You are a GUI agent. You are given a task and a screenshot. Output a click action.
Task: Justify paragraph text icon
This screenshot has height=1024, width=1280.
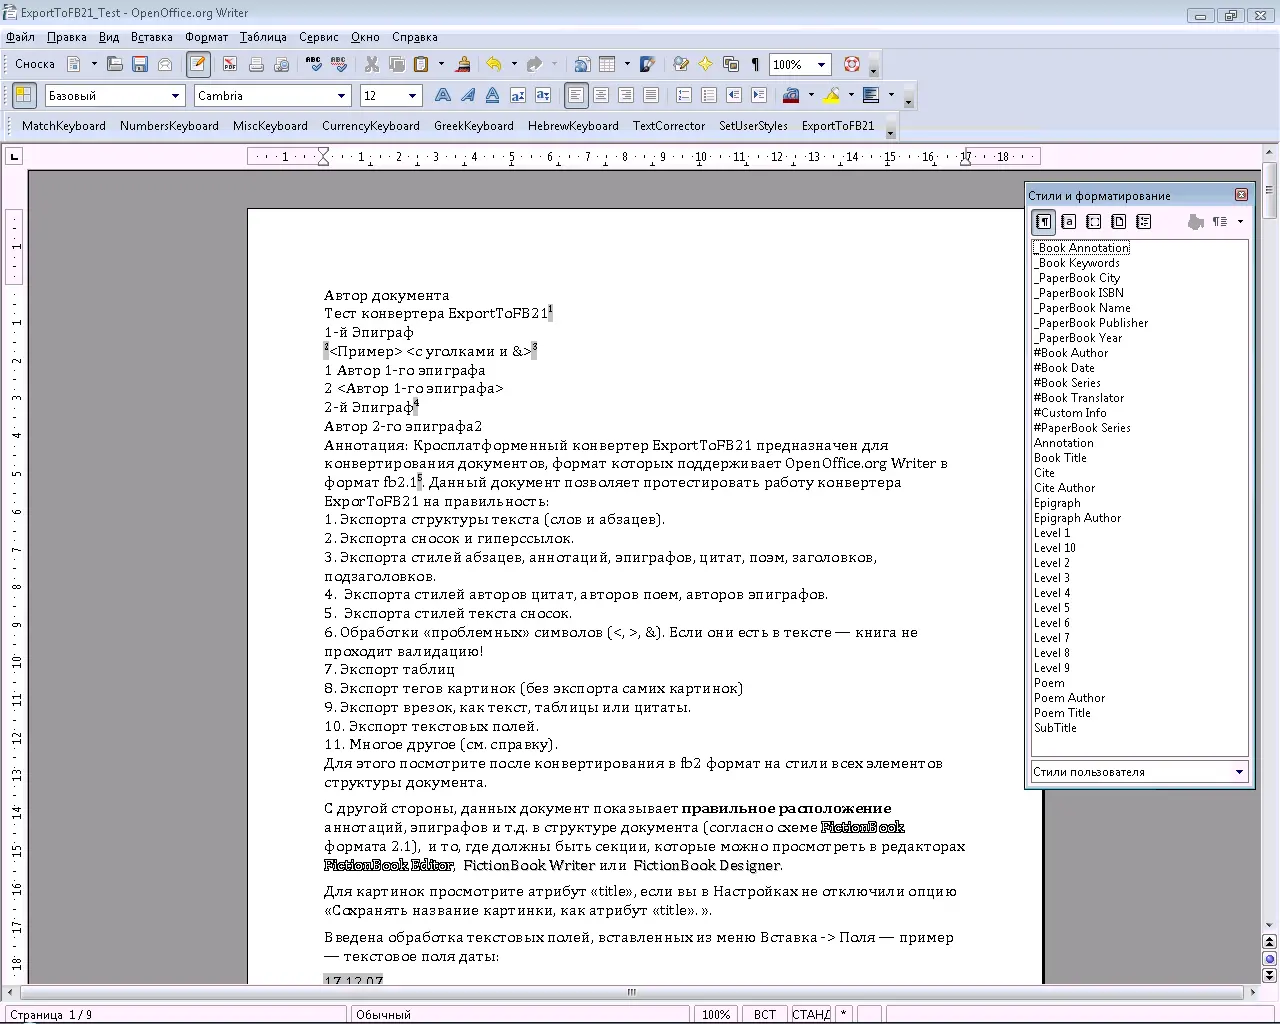coord(651,95)
